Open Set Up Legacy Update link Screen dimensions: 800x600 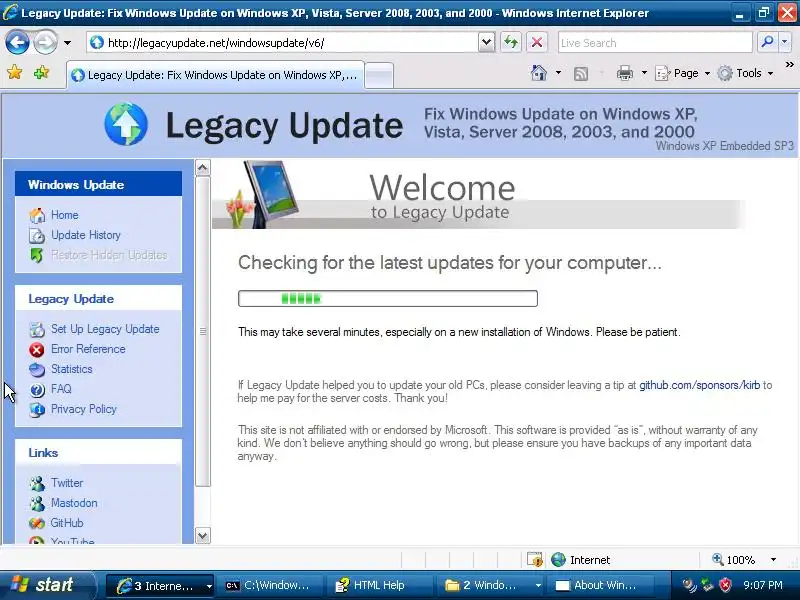point(105,329)
